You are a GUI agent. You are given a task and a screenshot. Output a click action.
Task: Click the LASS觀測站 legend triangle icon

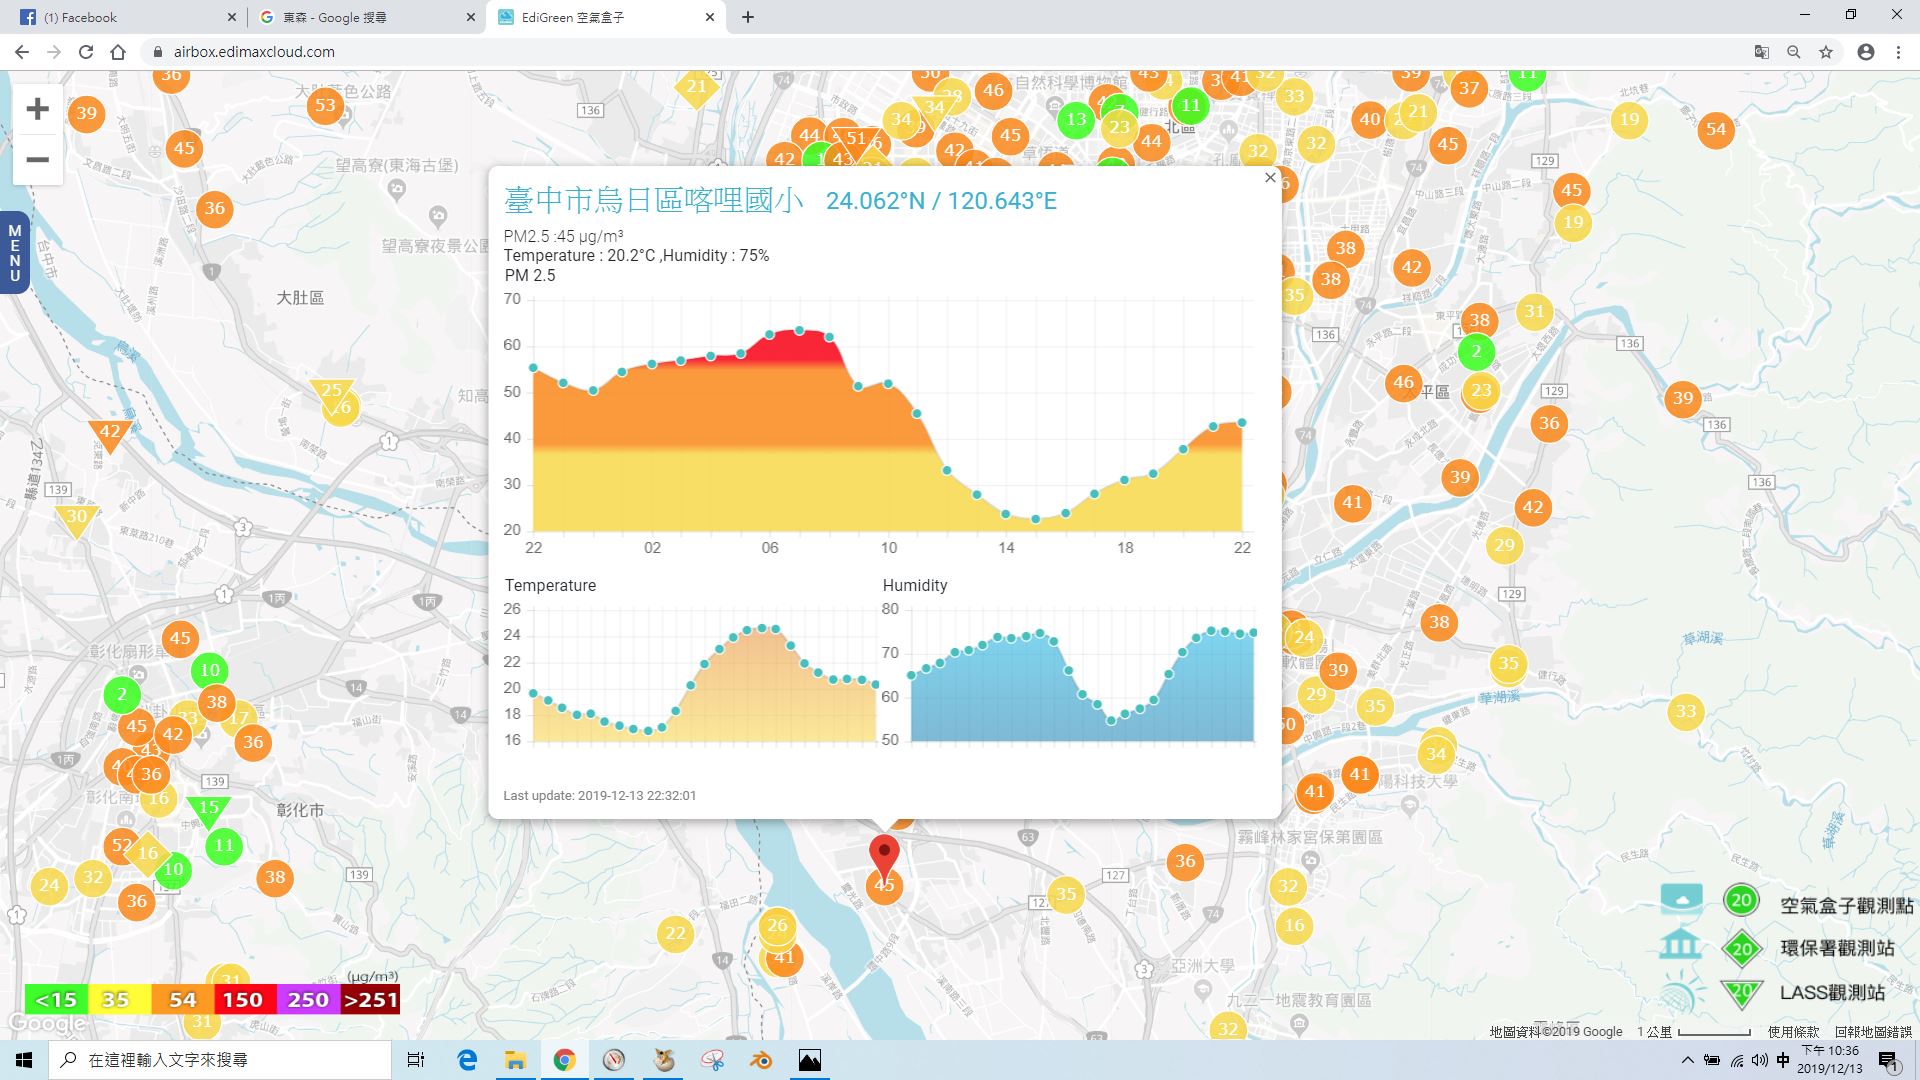point(1741,992)
